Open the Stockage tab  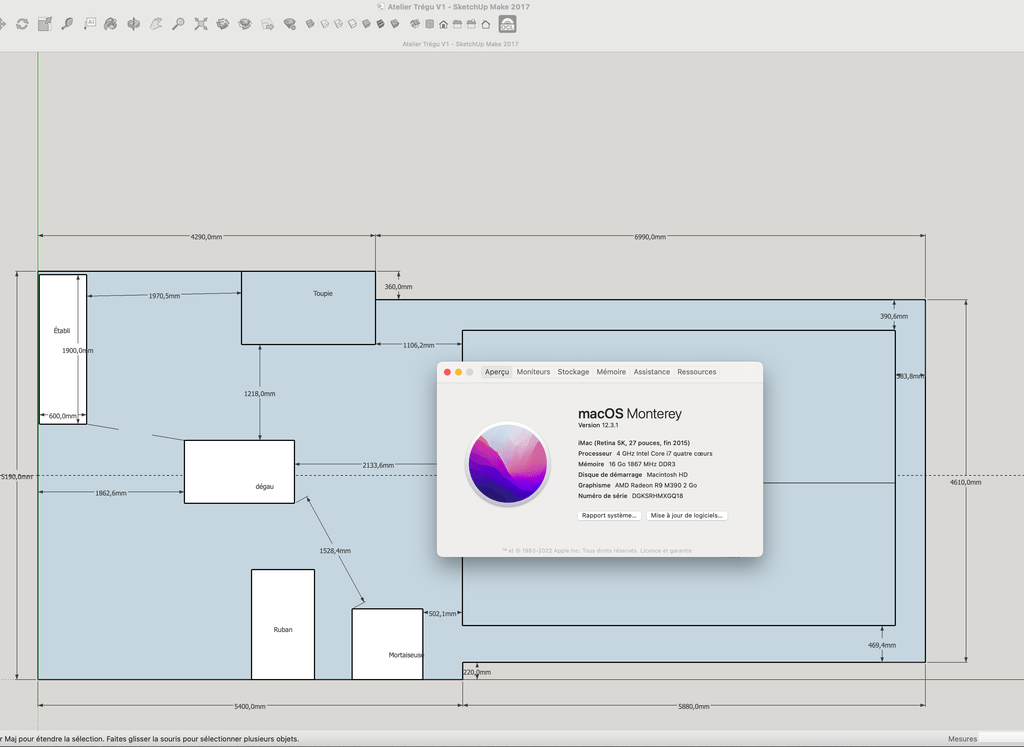point(573,372)
